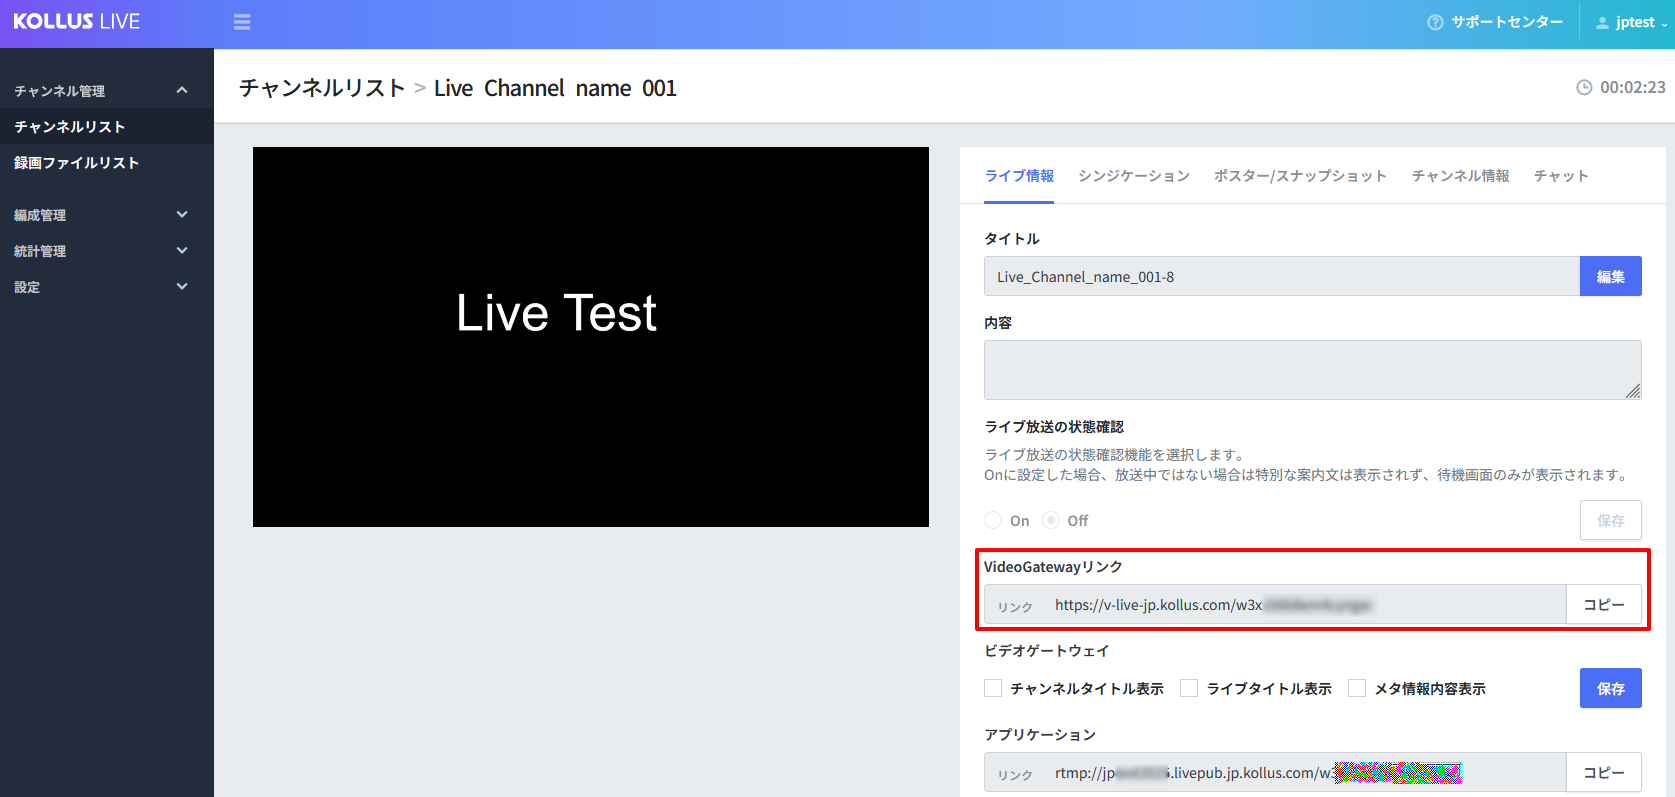This screenshot has width=1675, height=797.
Task: Open the チャンネル情報 tab
Action: point(1460,176)
